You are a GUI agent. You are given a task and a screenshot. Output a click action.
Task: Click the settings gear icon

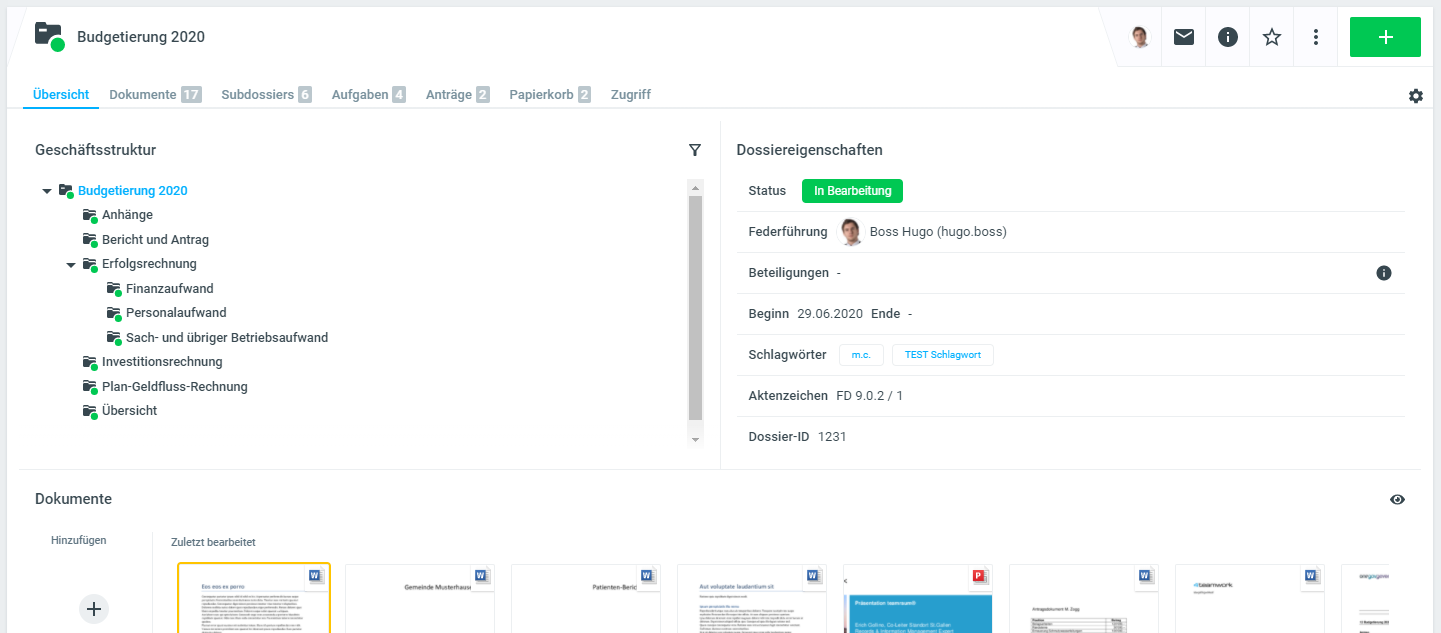[1416, 96]
